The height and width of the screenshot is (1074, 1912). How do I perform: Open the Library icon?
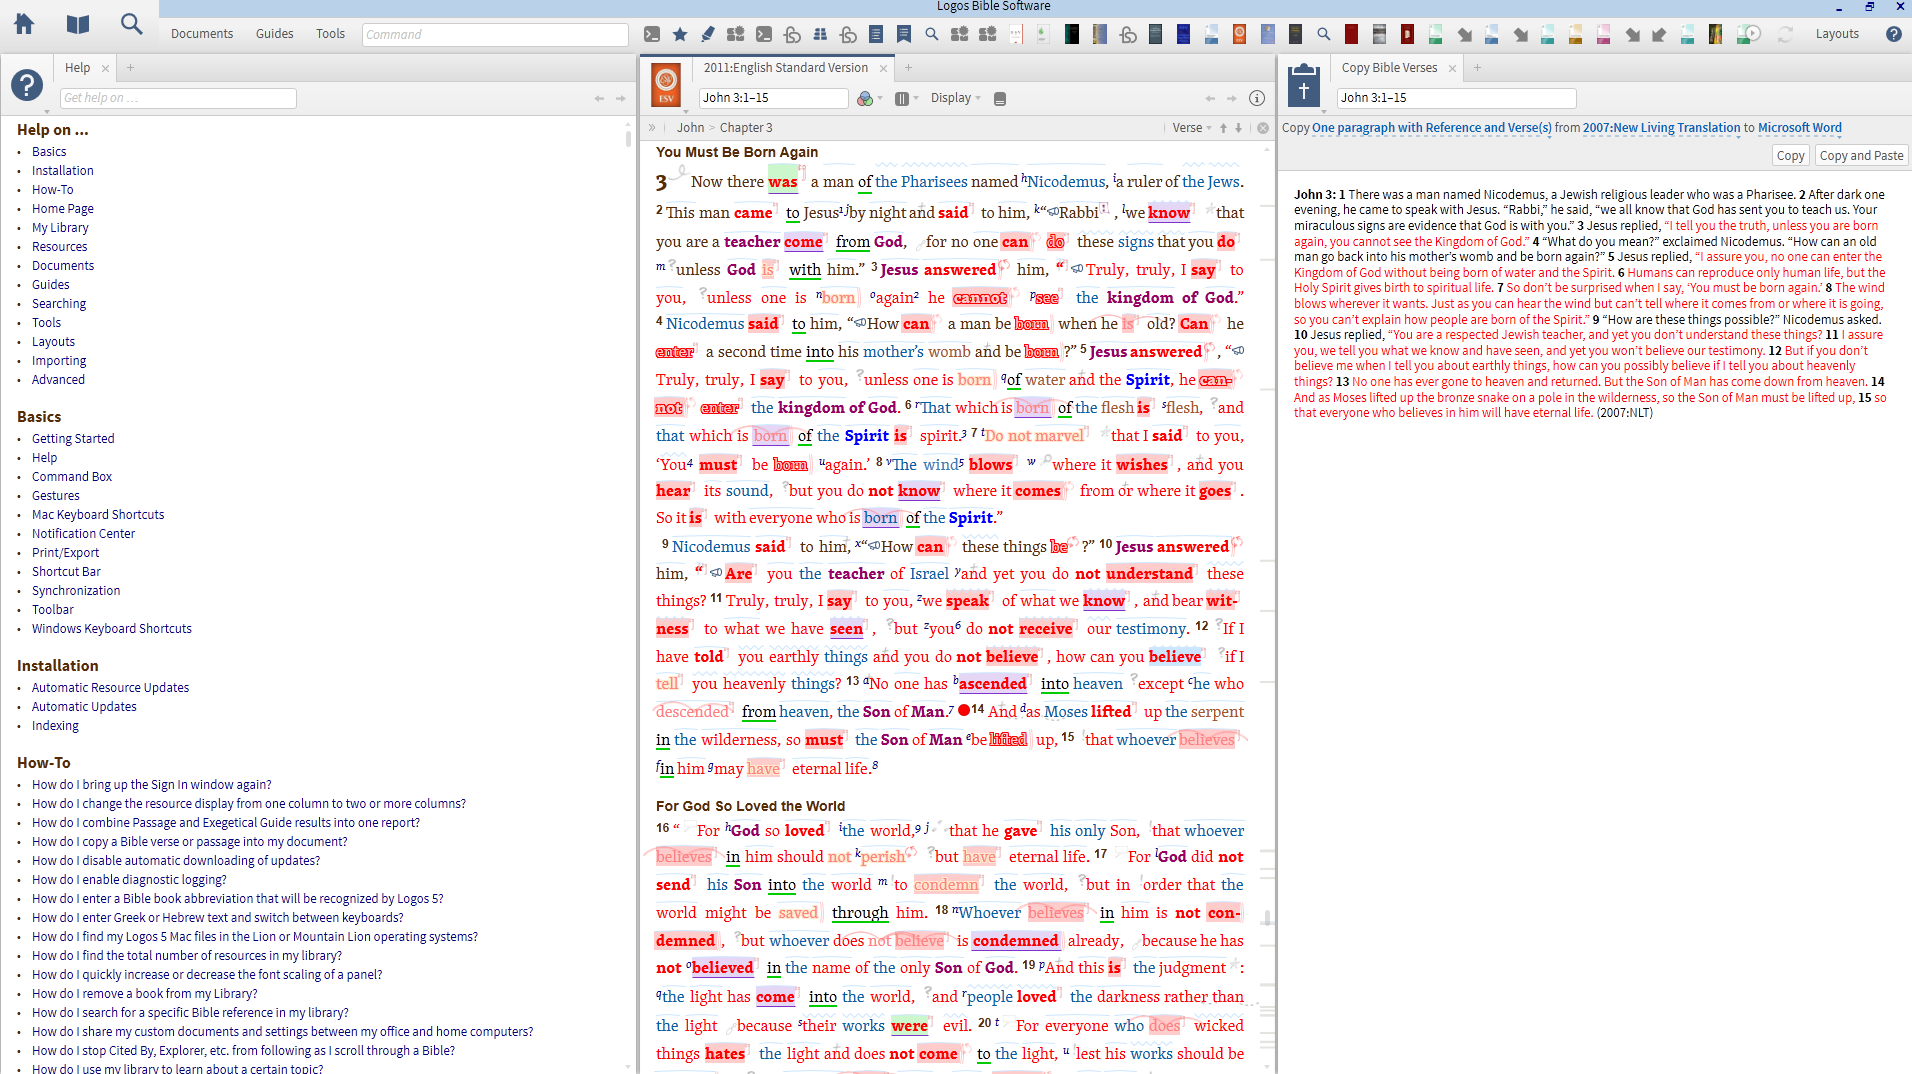(x=78, y=24)
